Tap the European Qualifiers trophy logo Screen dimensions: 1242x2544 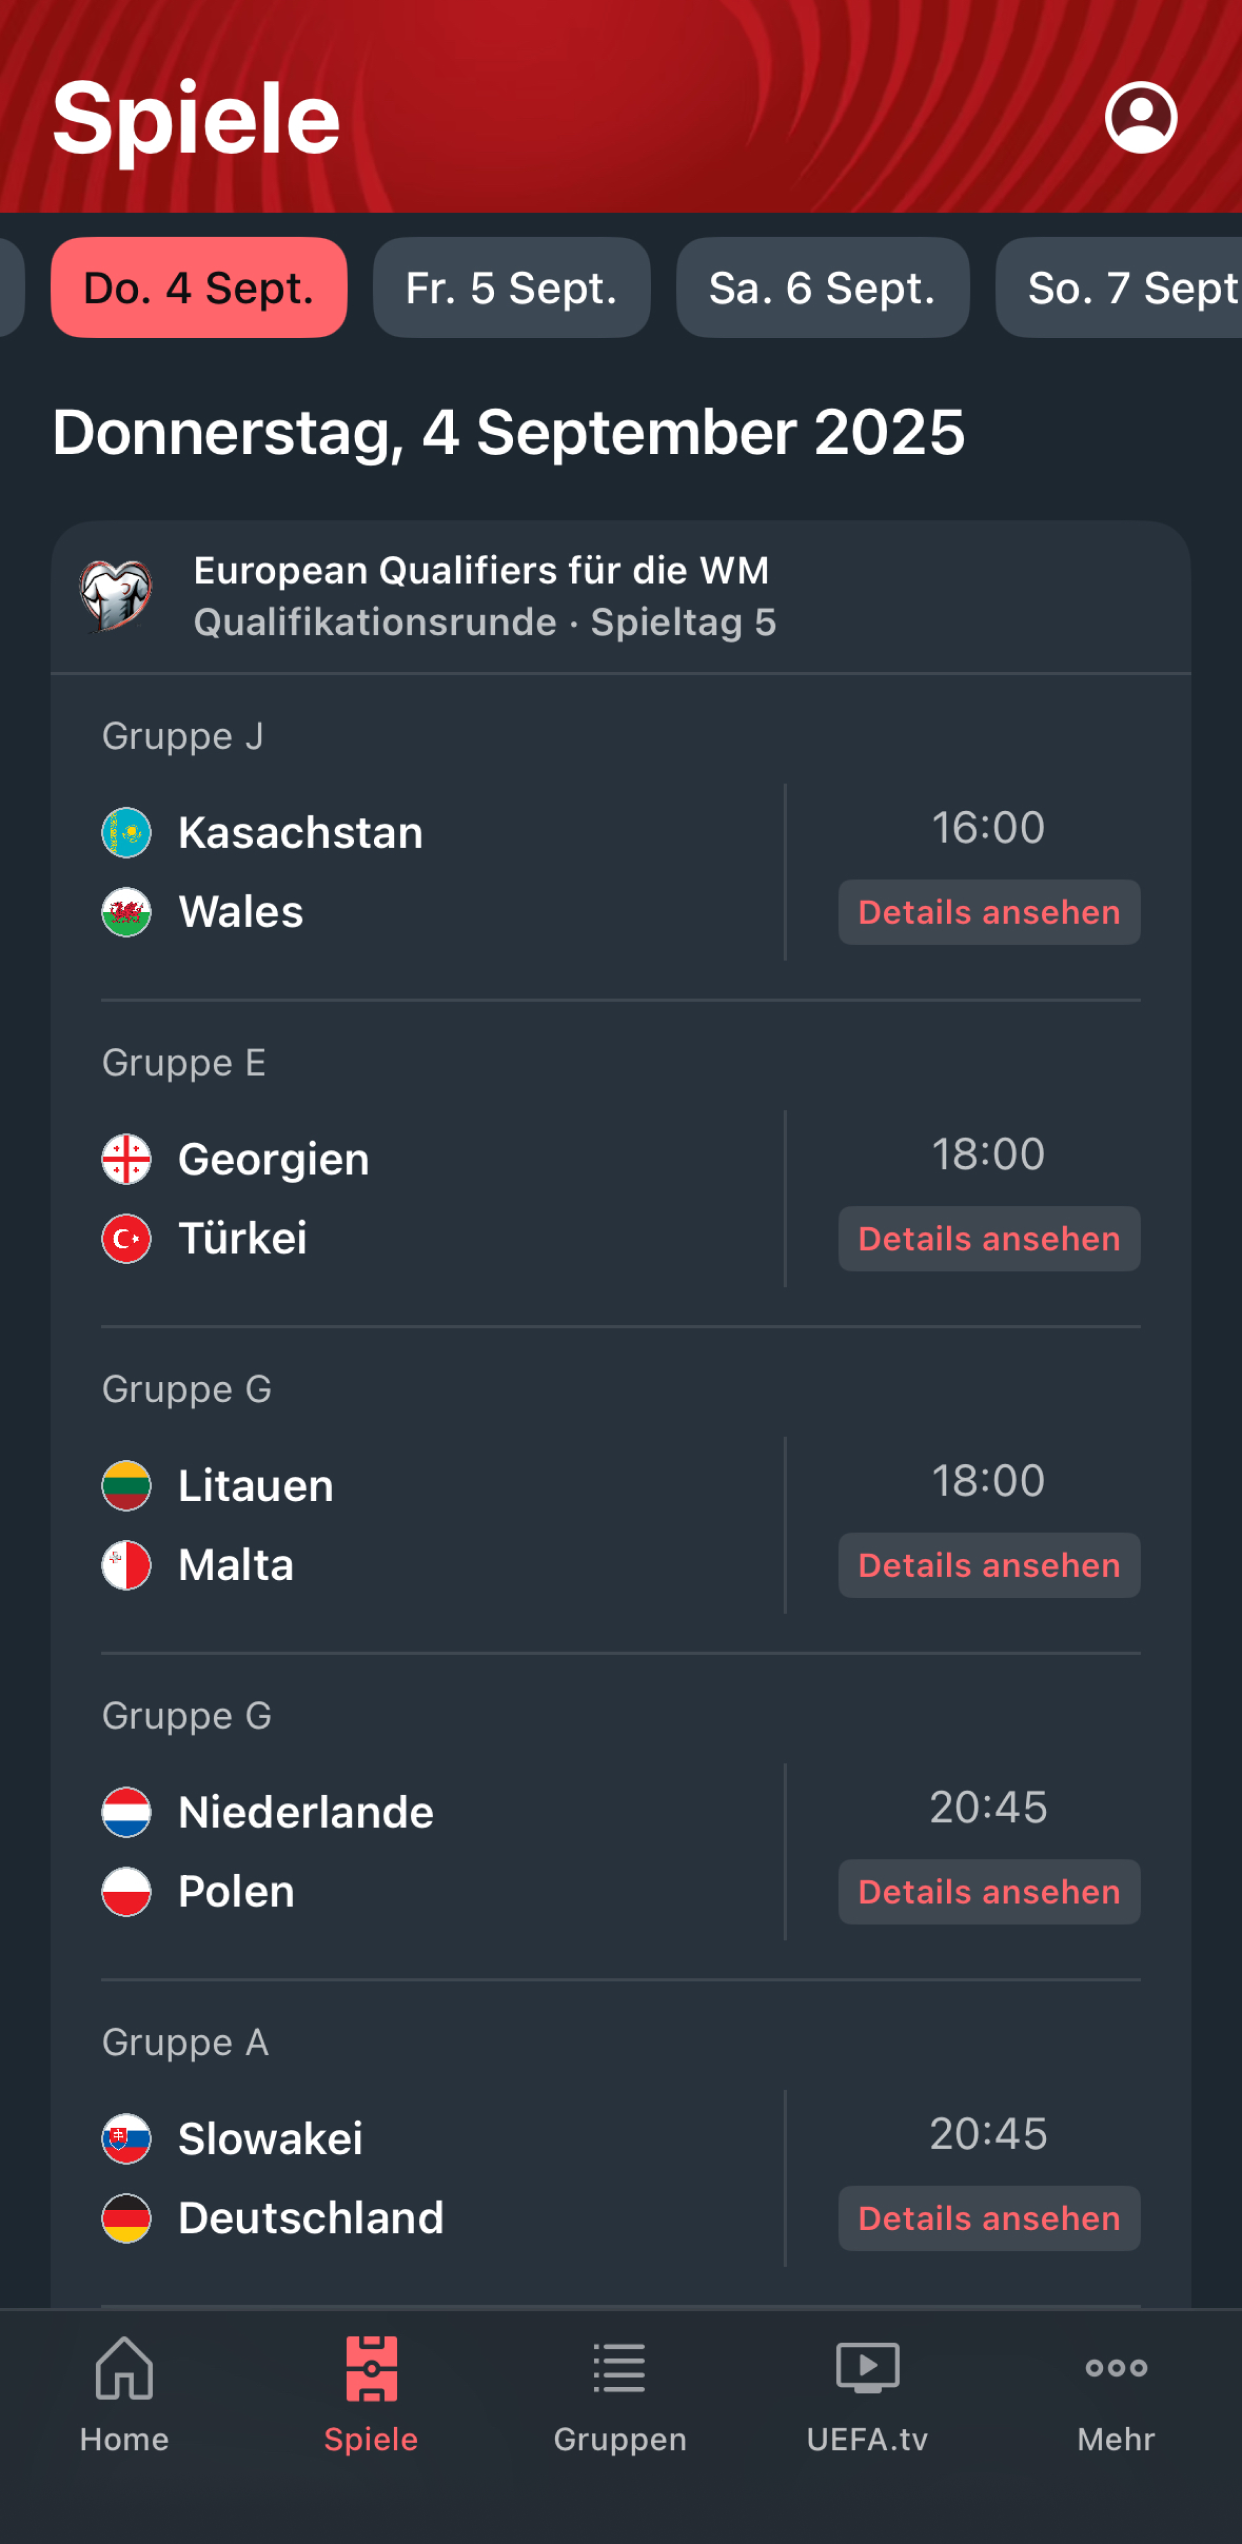pos(116,596)
